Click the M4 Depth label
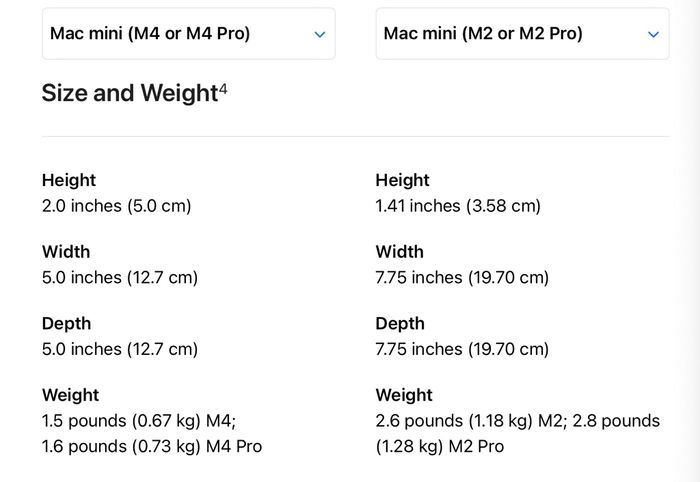 [x=67, y=324]
